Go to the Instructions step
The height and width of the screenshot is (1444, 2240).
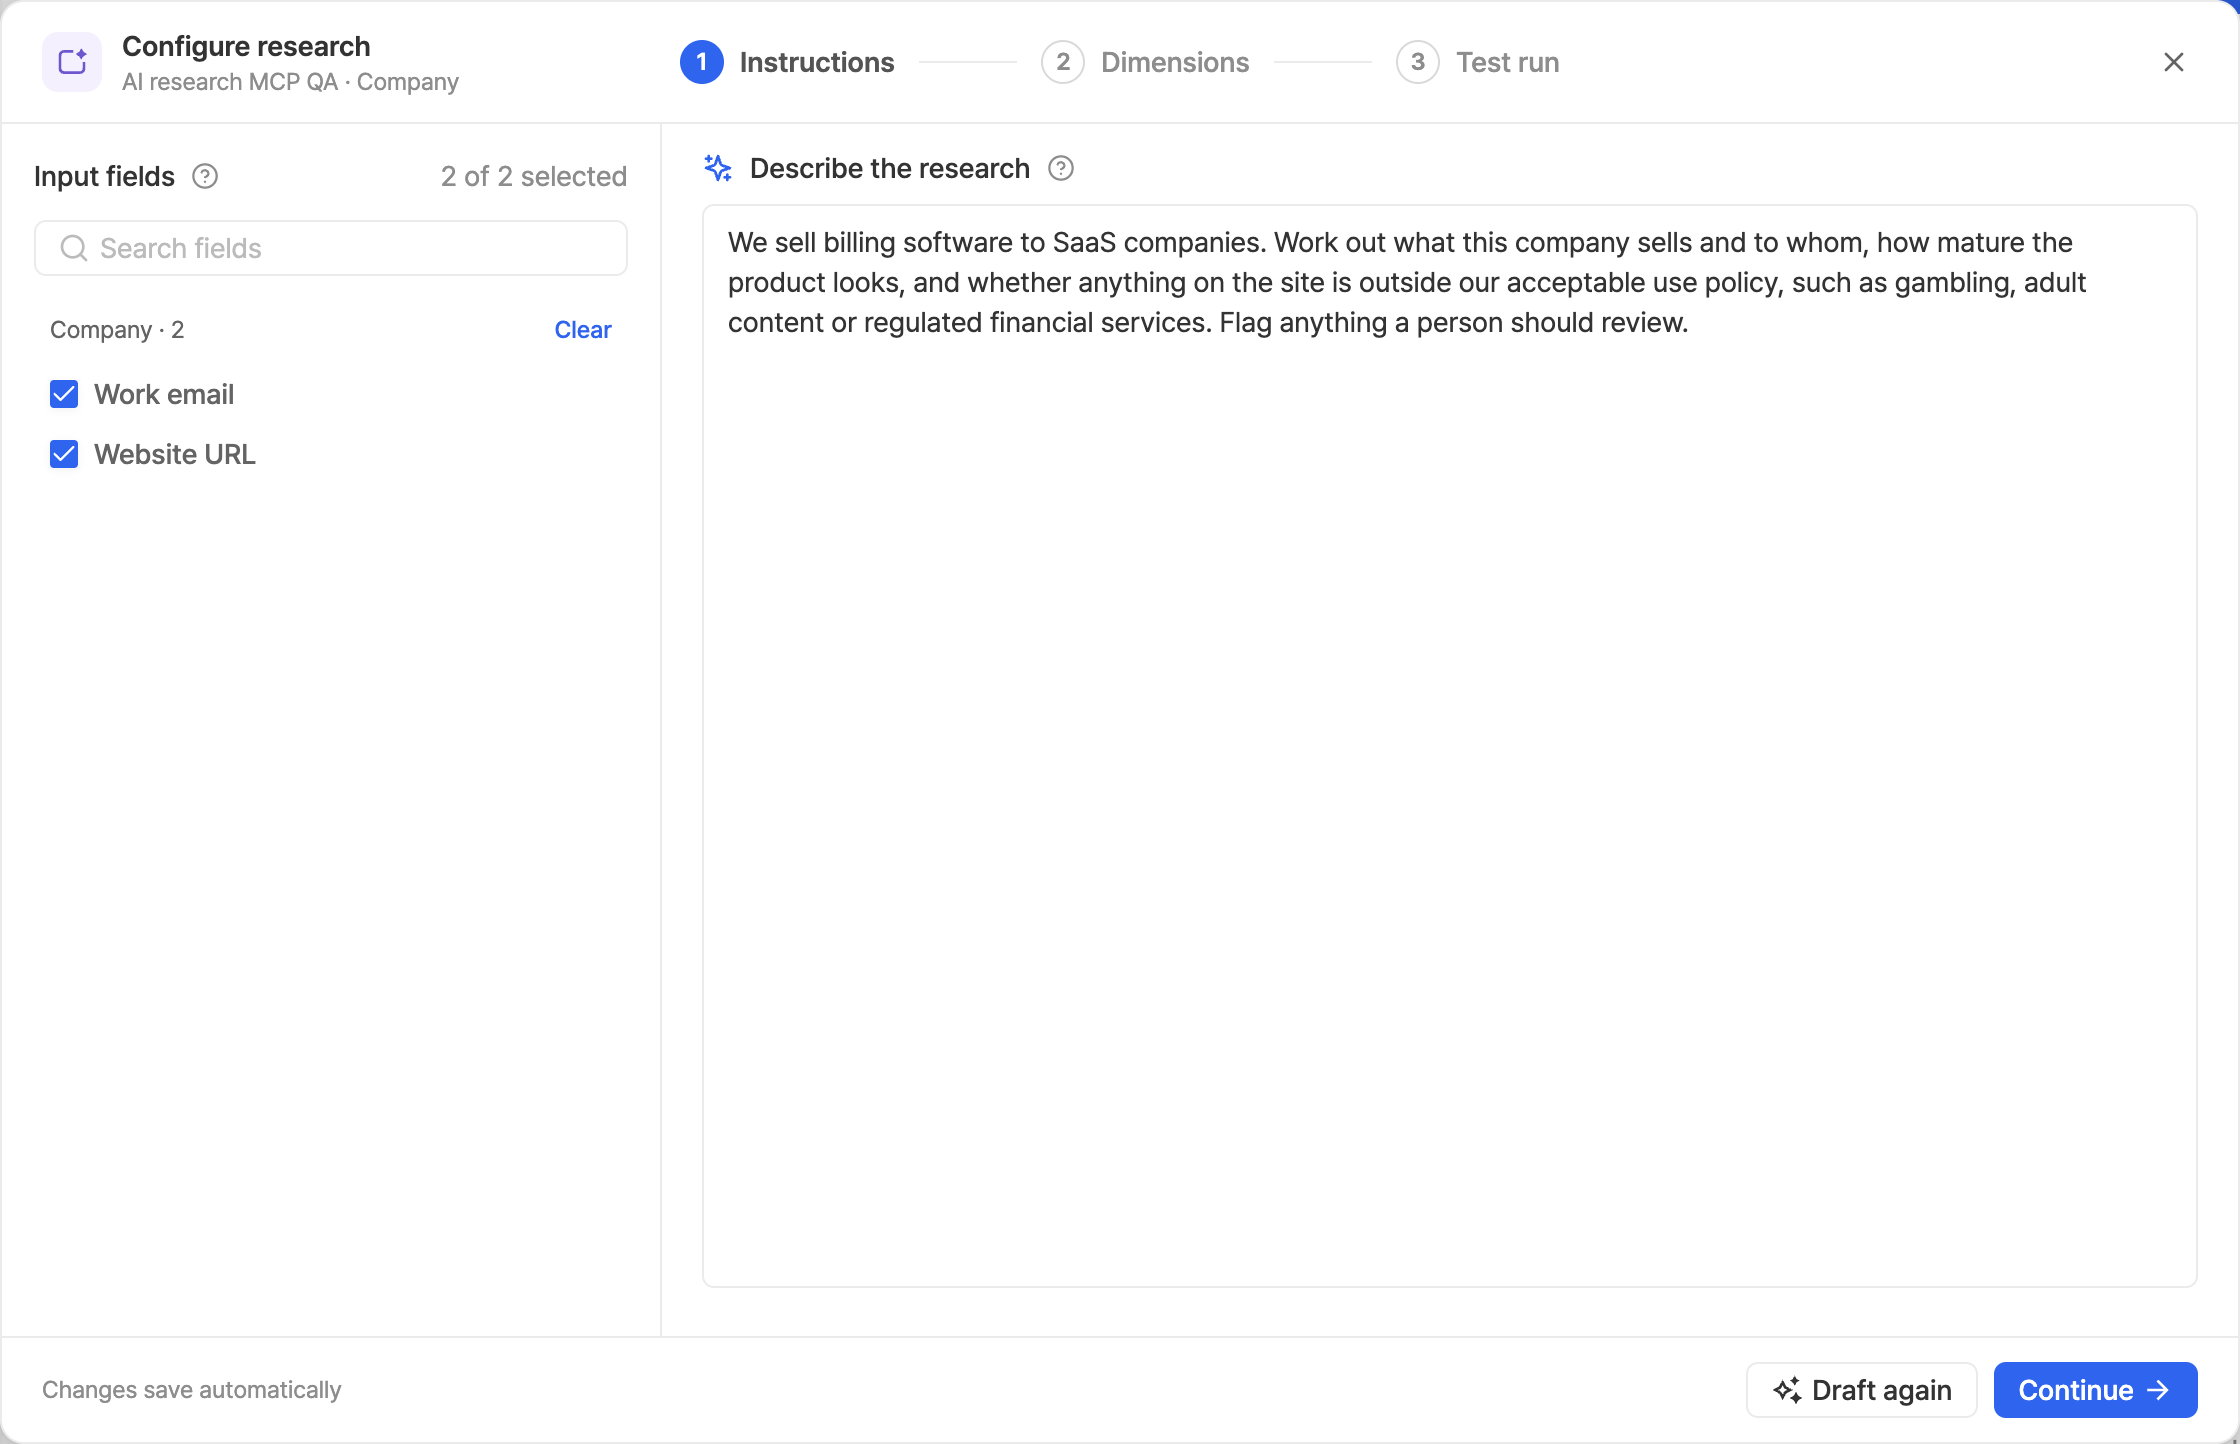click(787, 62)
